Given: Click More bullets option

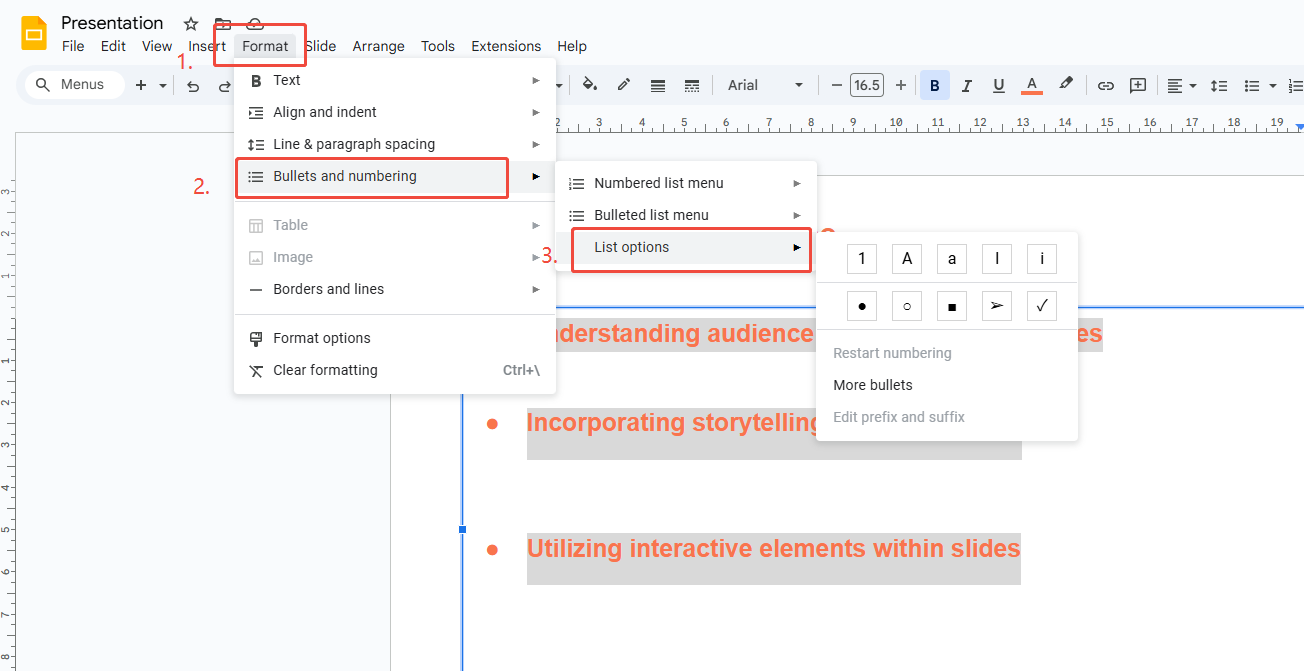Looking at the screenshot, I should point(873,385).
